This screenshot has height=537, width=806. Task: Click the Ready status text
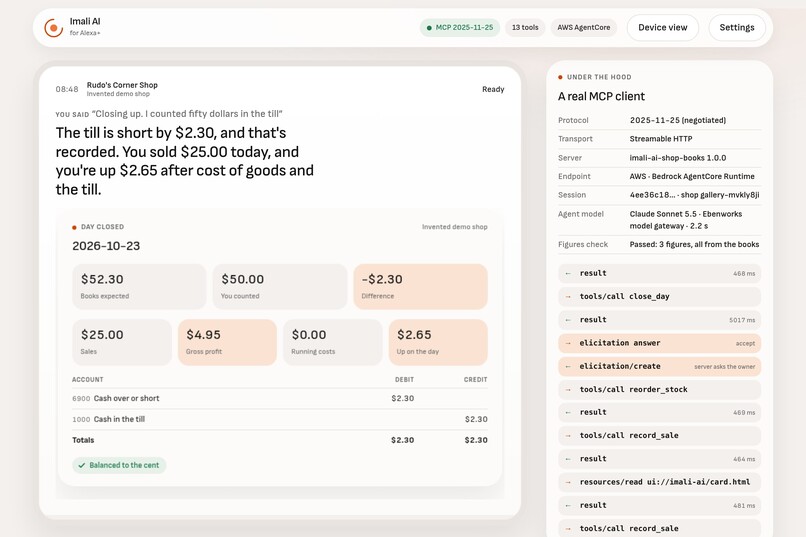click(x=493, y=89)
